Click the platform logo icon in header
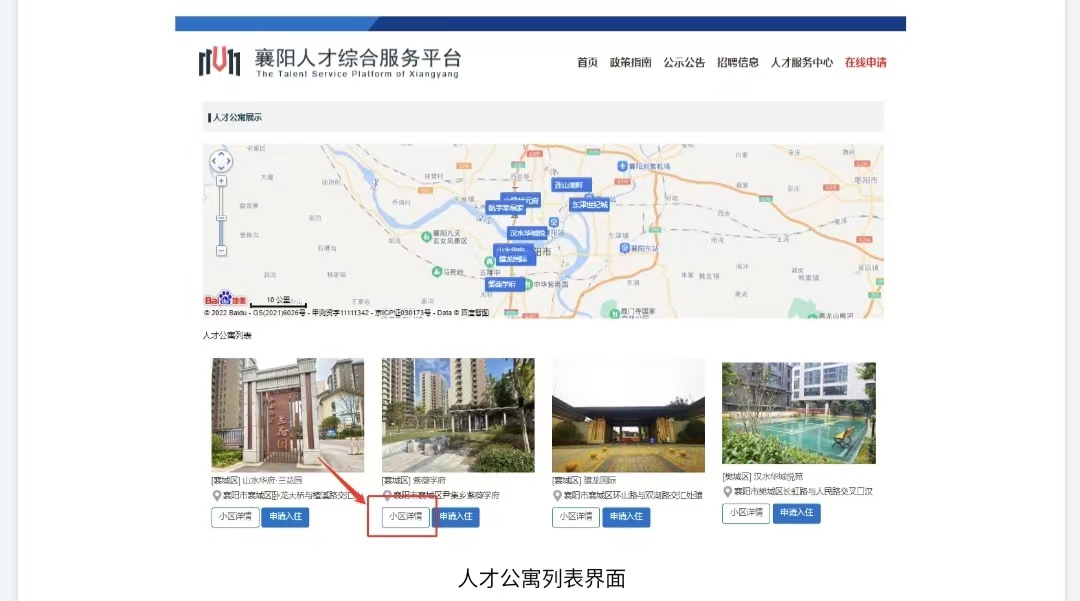This screenshot has height=601, width=1080. coord(219,62)
